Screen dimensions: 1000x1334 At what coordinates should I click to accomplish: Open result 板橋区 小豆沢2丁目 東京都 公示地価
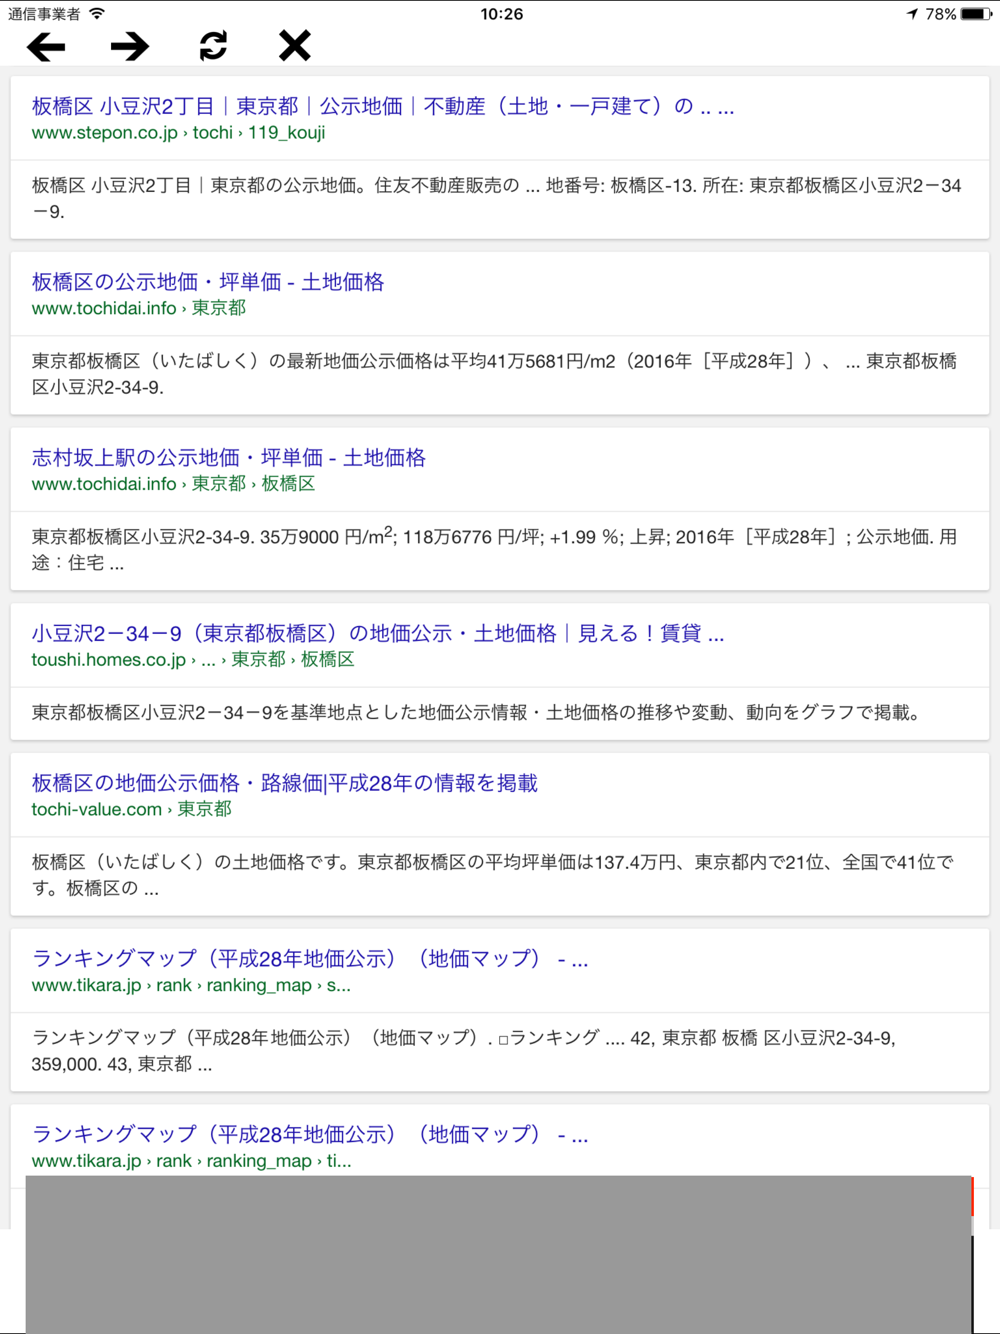coord(383,106)
